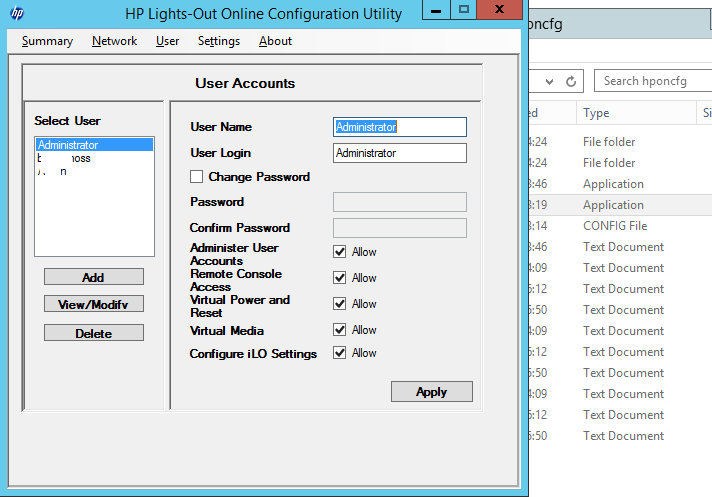Disable Allow for Virtual Power and Reset

(340, 304)
